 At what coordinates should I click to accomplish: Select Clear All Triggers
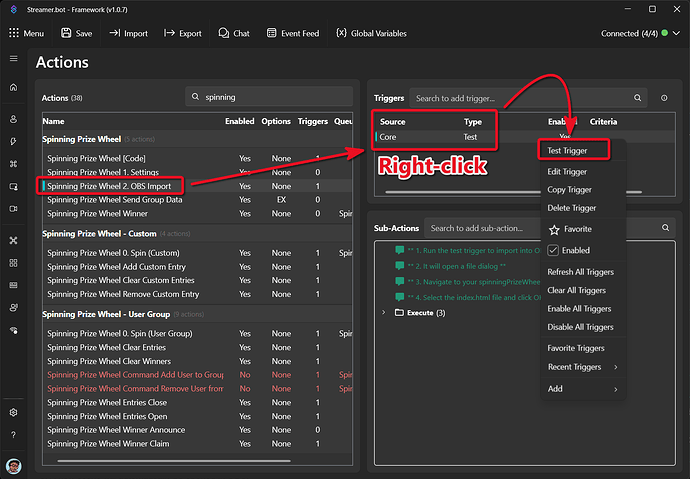pos(576,290)
